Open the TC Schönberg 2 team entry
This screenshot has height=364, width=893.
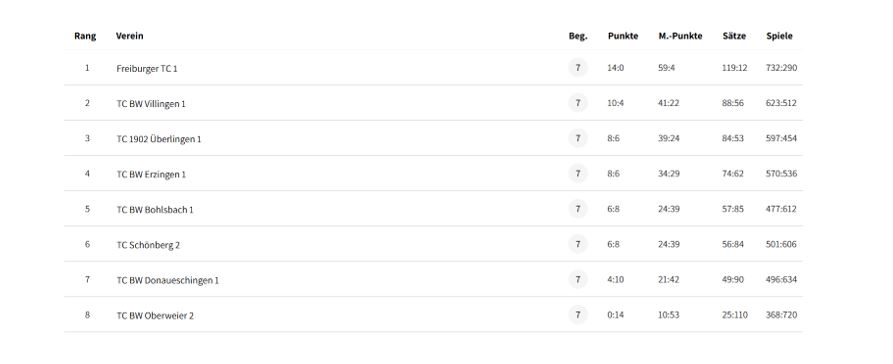[x=148, y=245]
